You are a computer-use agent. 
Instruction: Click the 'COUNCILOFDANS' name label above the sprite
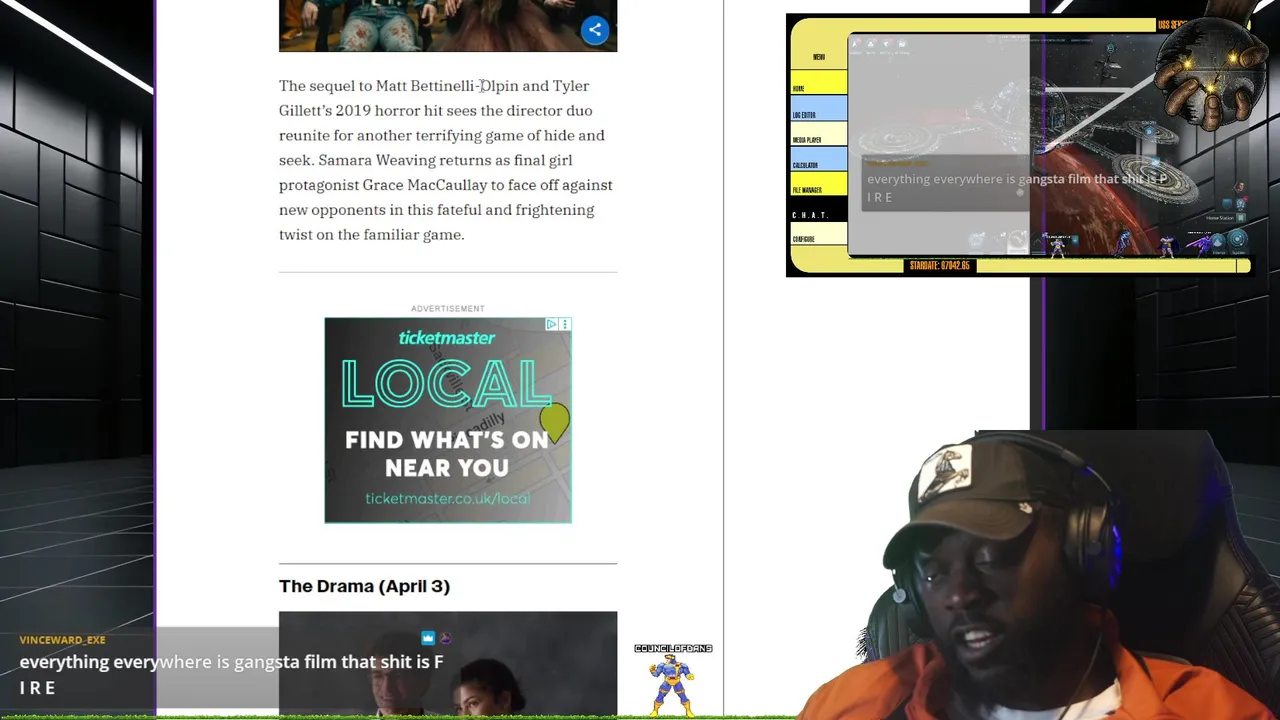673,649
